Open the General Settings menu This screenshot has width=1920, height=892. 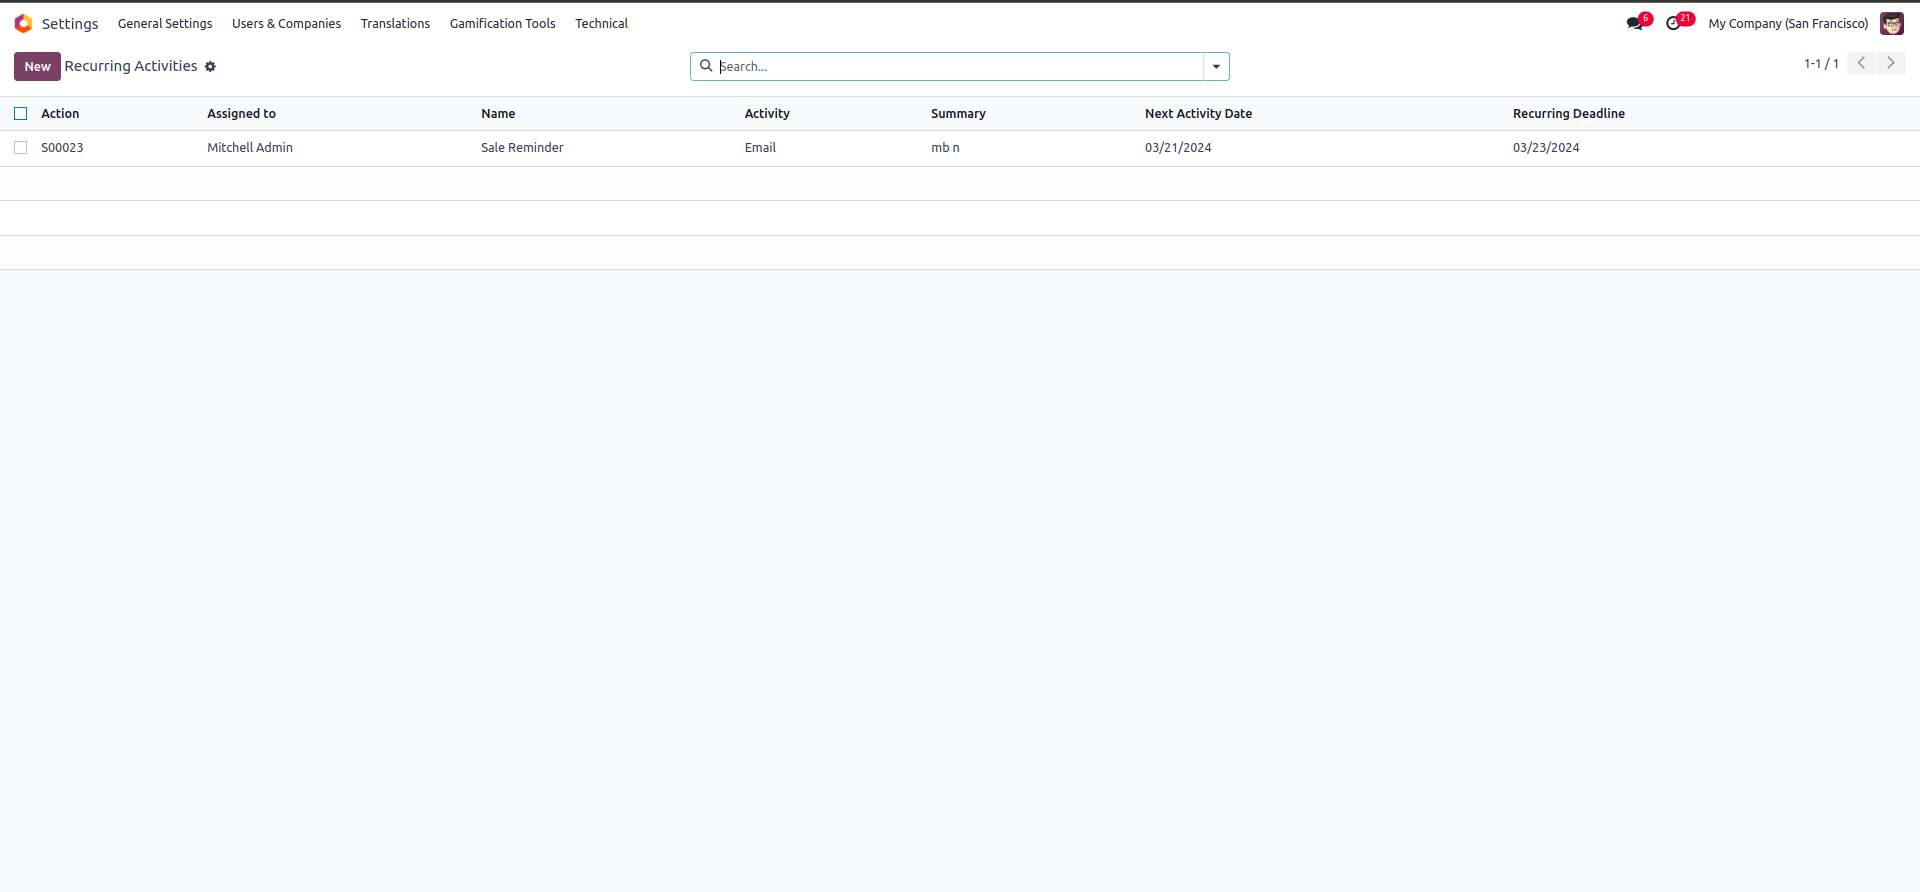click(x=165, y=23)
